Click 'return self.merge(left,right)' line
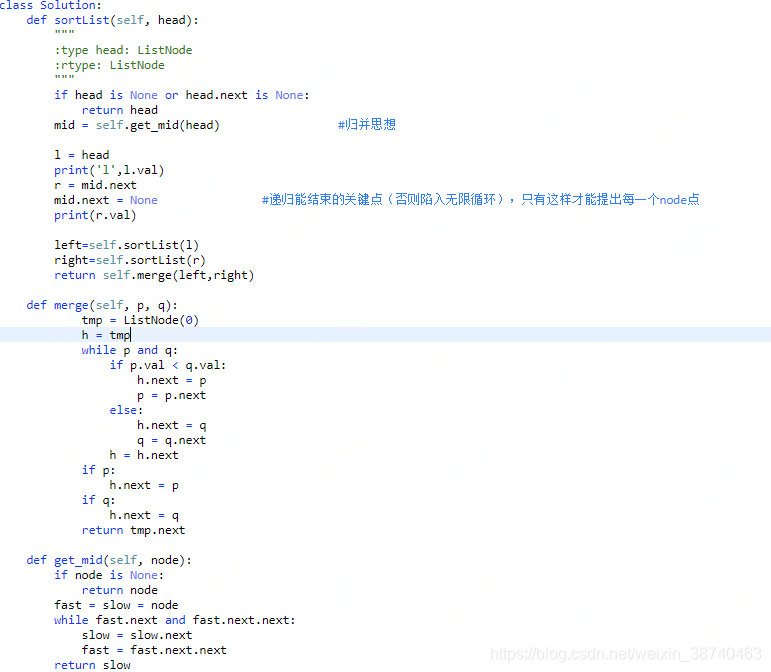 click(x=154, y=275)
